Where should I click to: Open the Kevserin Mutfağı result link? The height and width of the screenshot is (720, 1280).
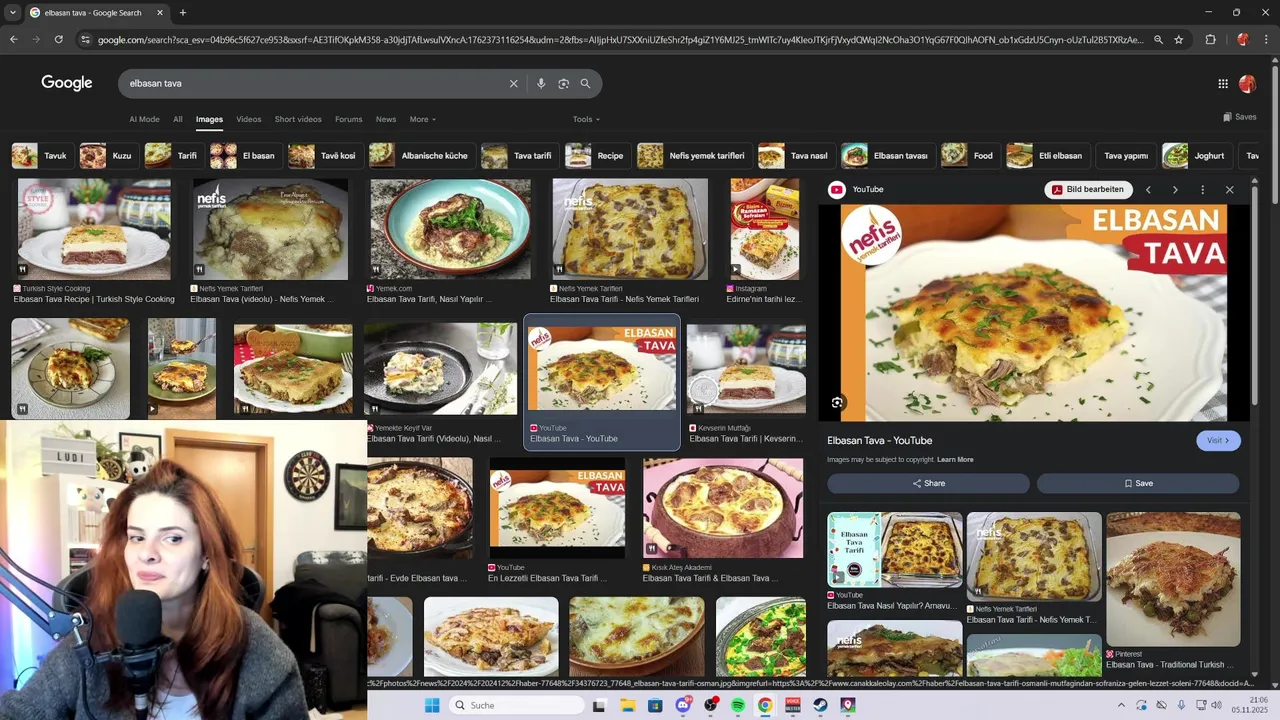[x=745, y=439]
